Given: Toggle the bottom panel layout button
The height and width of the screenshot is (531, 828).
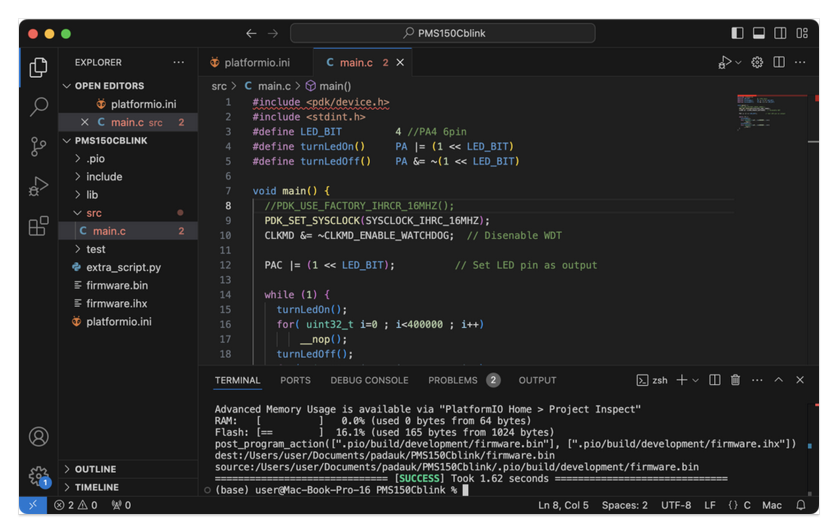Looking at the screenshot, I should 759,33.
